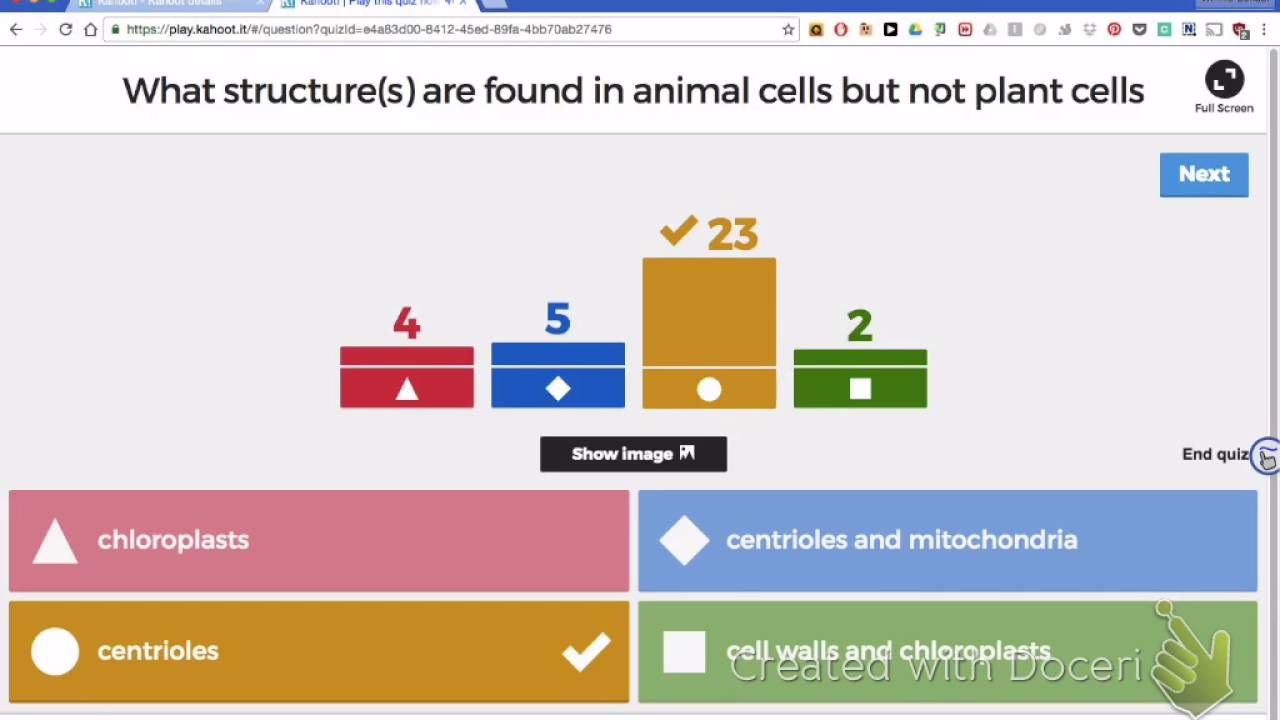
Task: Reload the Kahoot page
Action: [x=65, y=30]
